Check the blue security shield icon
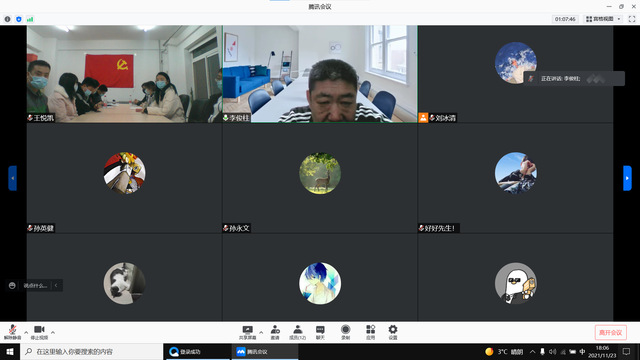 pos(19,19)
